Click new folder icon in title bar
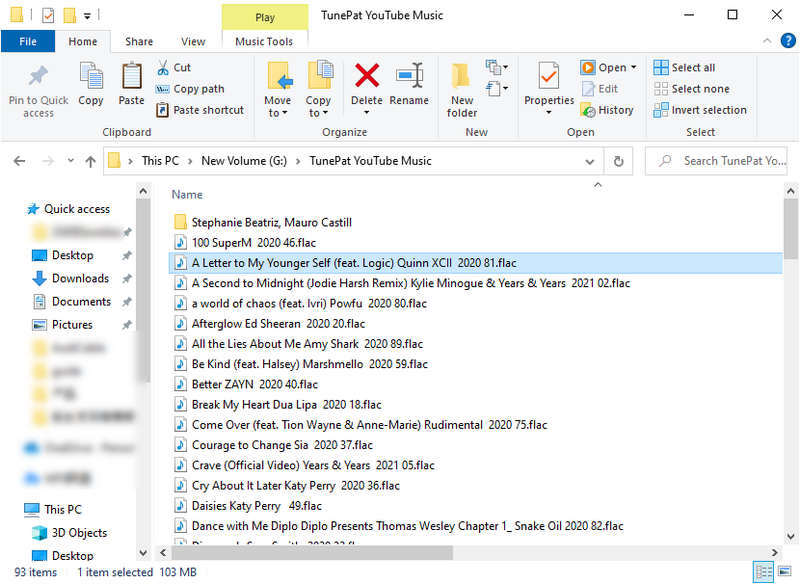Screen dimensions: 800x584 (x=69, y=15)
